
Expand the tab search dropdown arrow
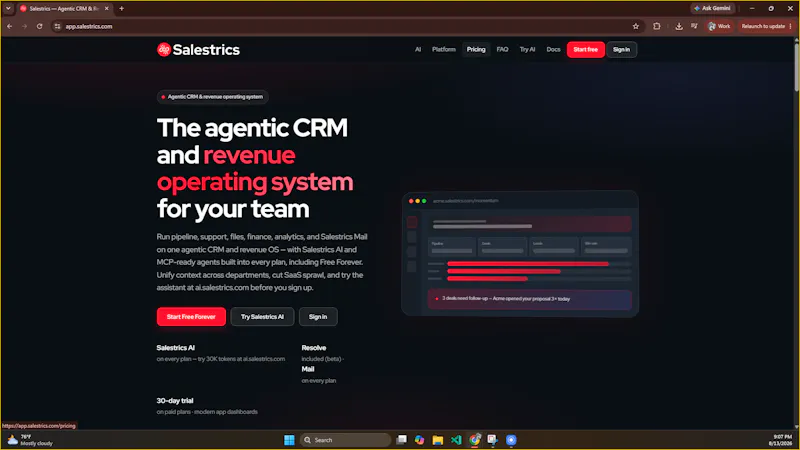tap(8, 8)
